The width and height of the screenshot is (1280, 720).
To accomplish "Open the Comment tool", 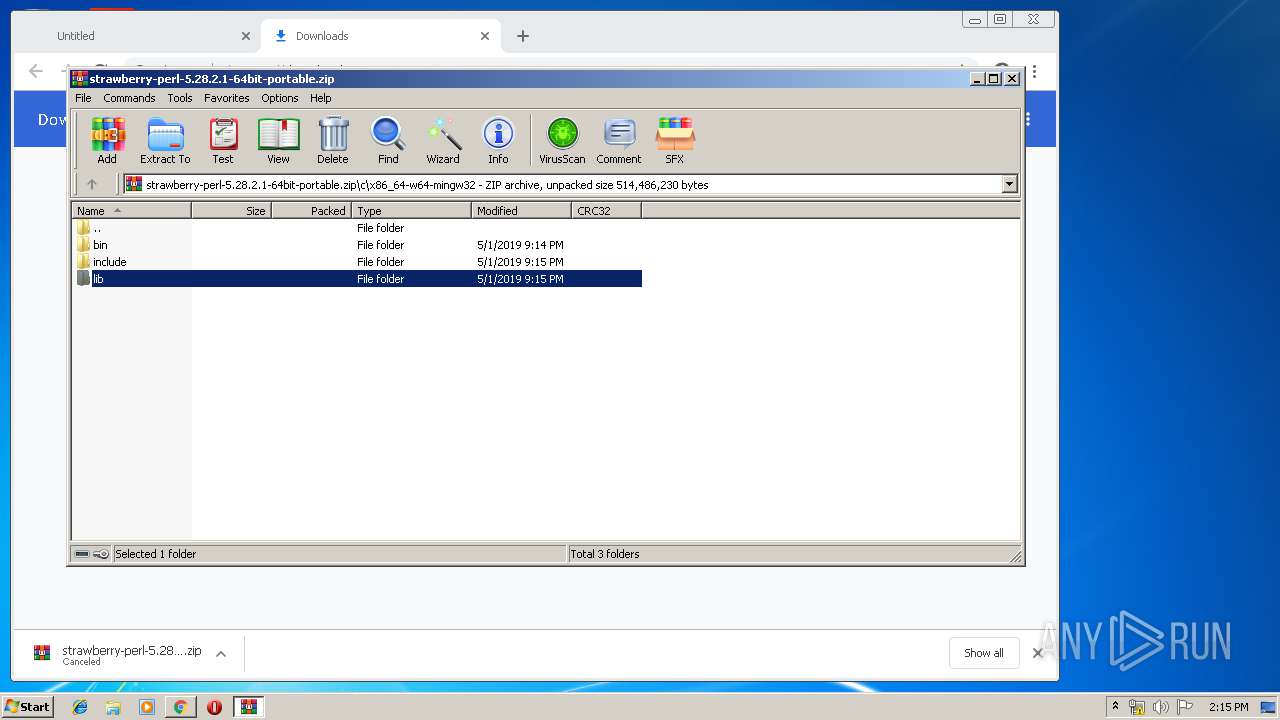I will 619,140.
